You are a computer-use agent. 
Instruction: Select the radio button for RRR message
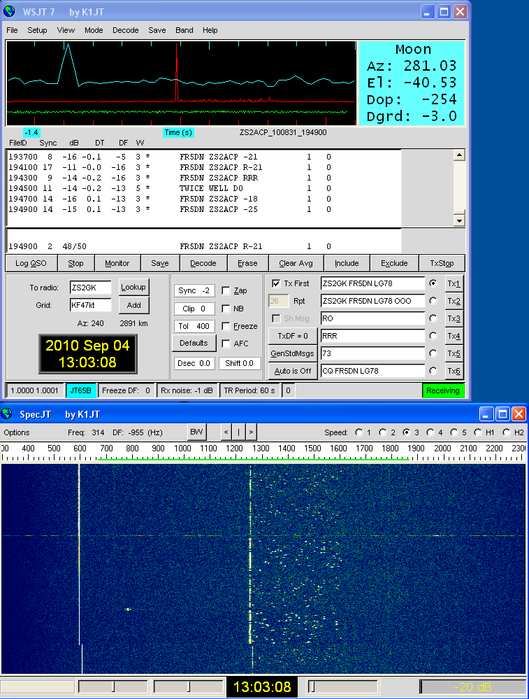coord(433,336)
